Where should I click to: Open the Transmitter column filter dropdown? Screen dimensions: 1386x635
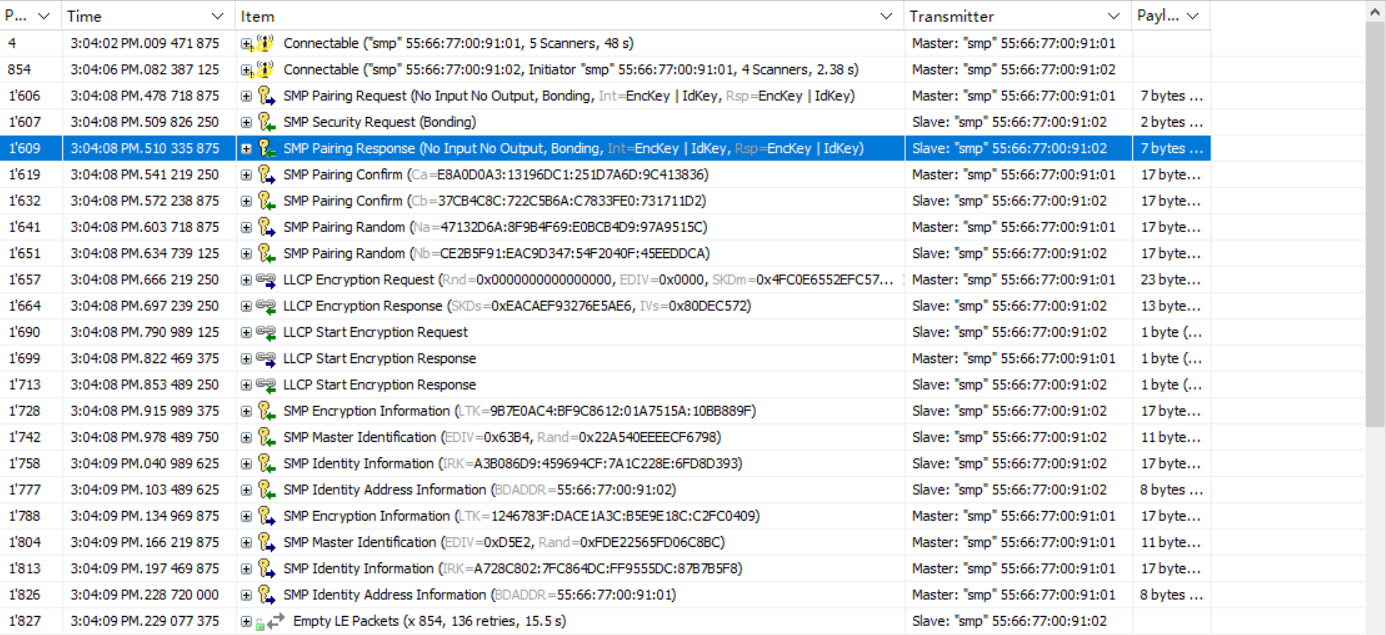pyautogui.click(x=1113, y=16)
